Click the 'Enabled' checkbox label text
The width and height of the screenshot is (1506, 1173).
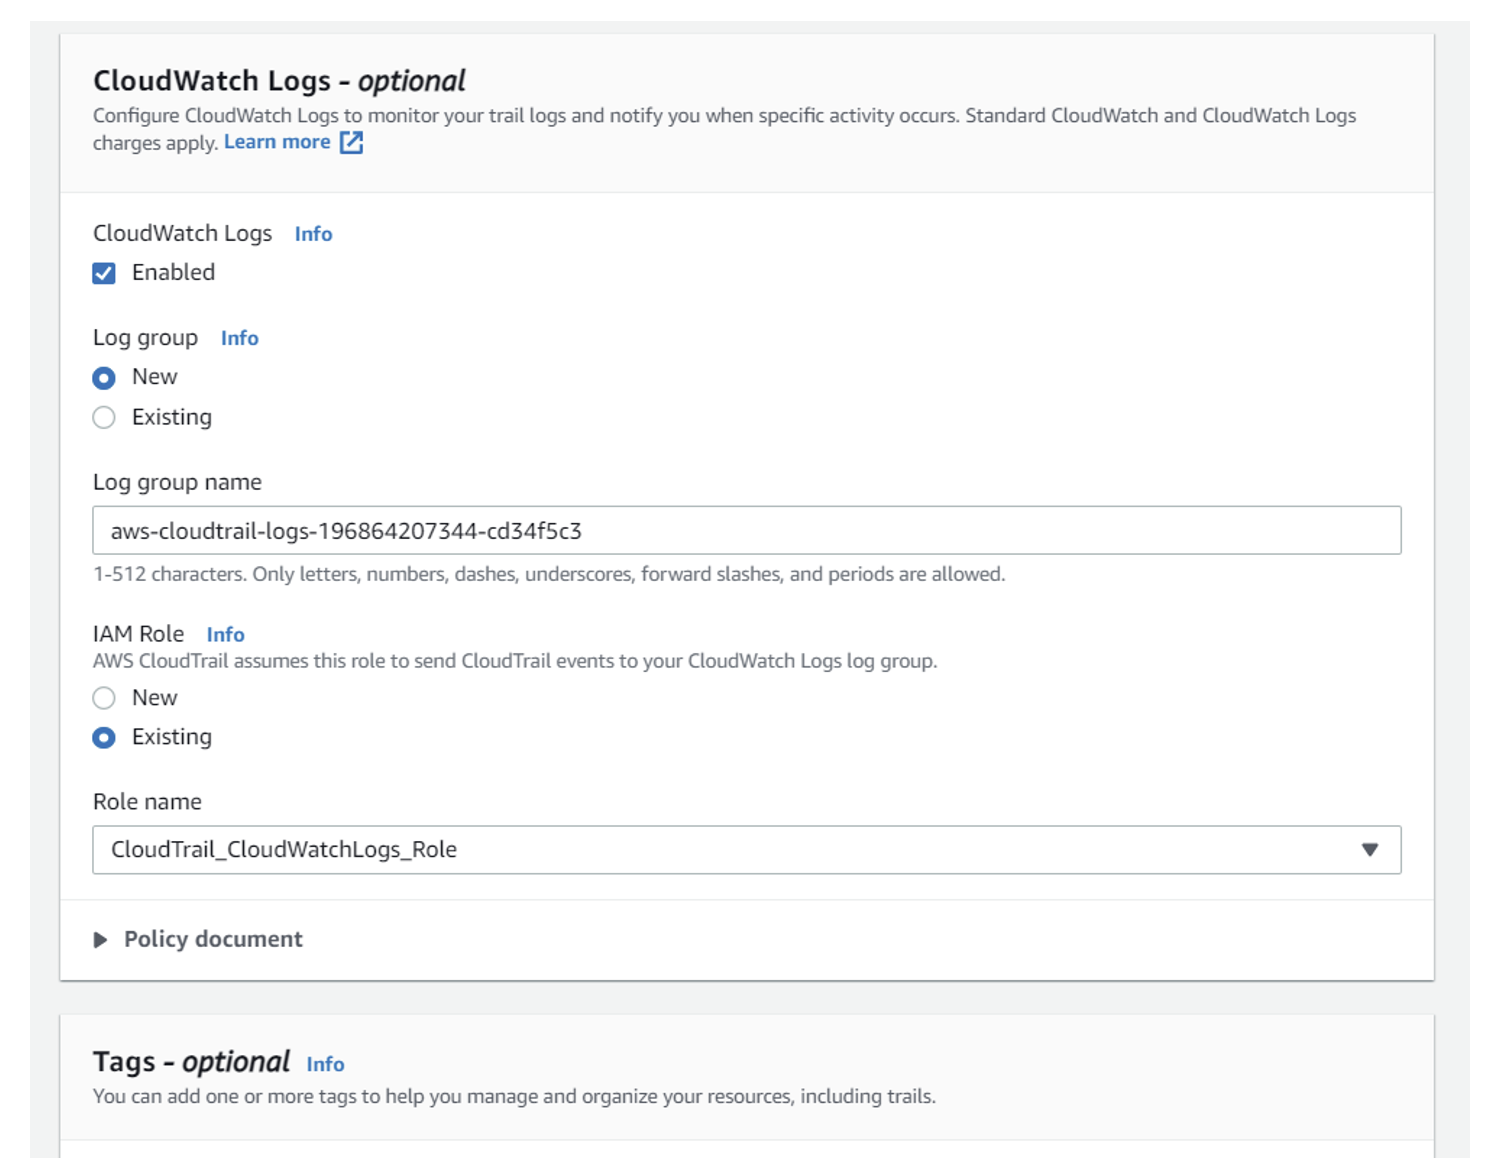click(x=173, y=273)
